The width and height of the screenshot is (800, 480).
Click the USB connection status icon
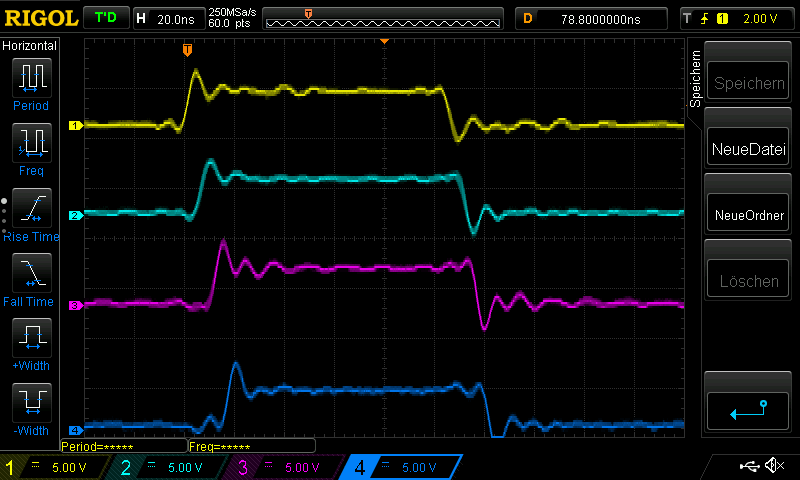749,466
